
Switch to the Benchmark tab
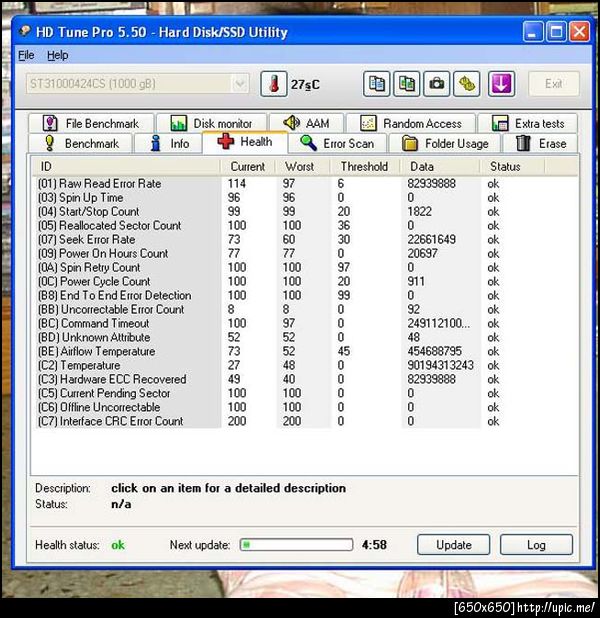pyautogui.click(x=80, y=143)
